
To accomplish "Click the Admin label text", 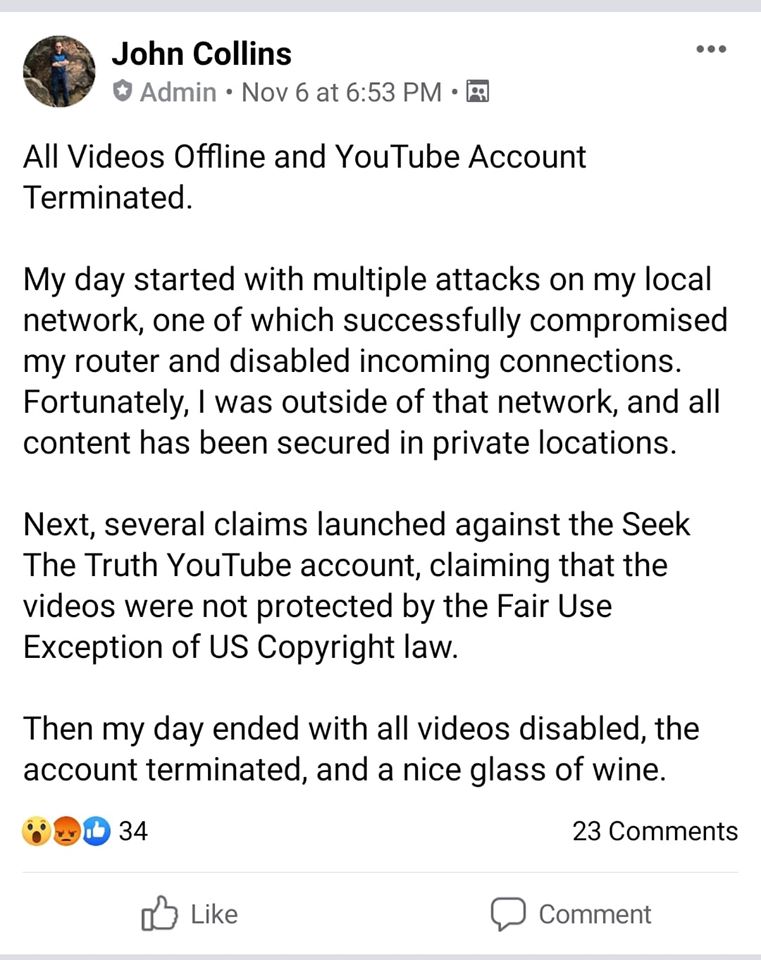I will click(x=178, y=93).
